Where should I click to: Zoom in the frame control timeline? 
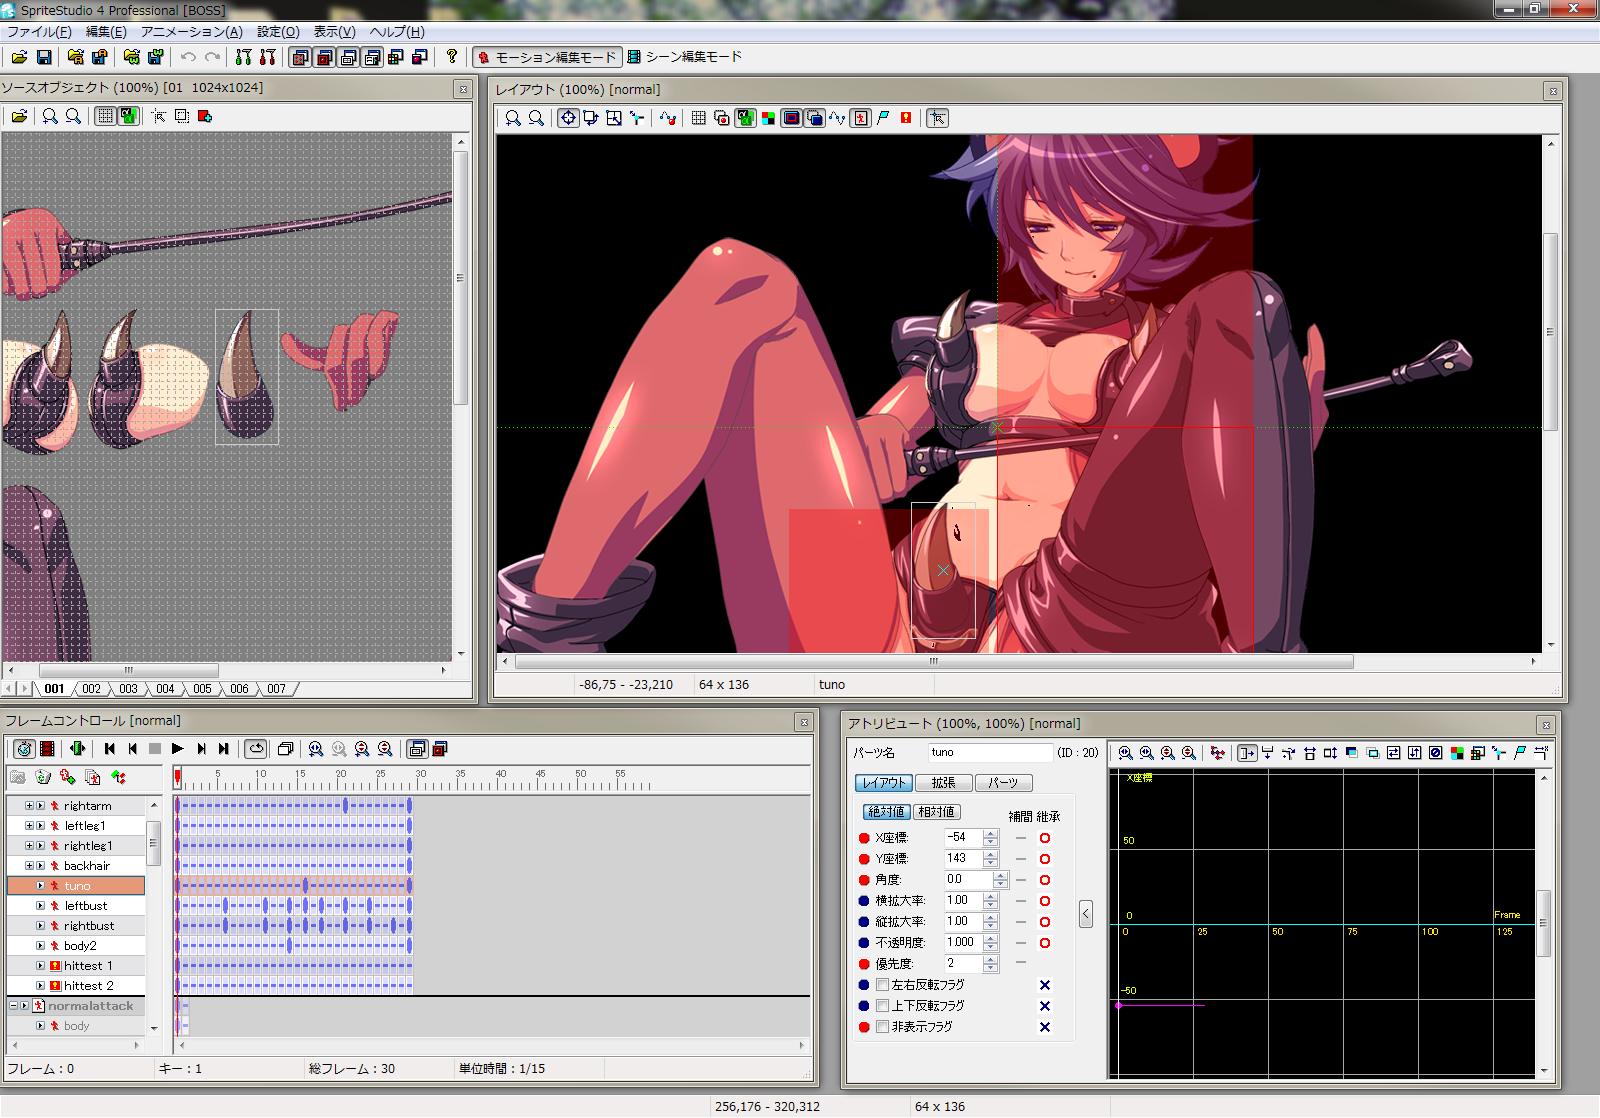point(316,748)
